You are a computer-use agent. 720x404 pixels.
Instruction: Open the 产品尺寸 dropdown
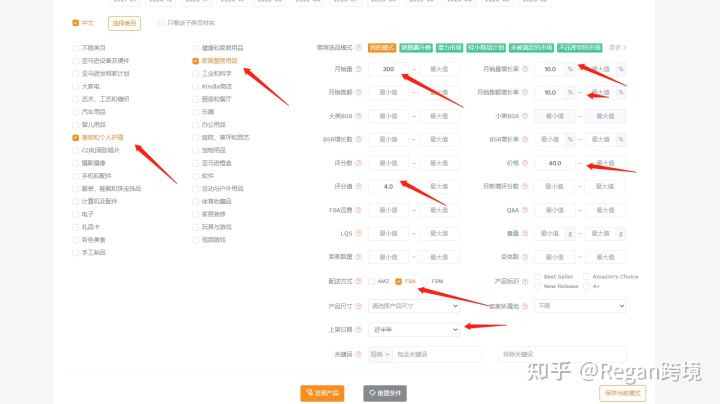tap(414, 306)
